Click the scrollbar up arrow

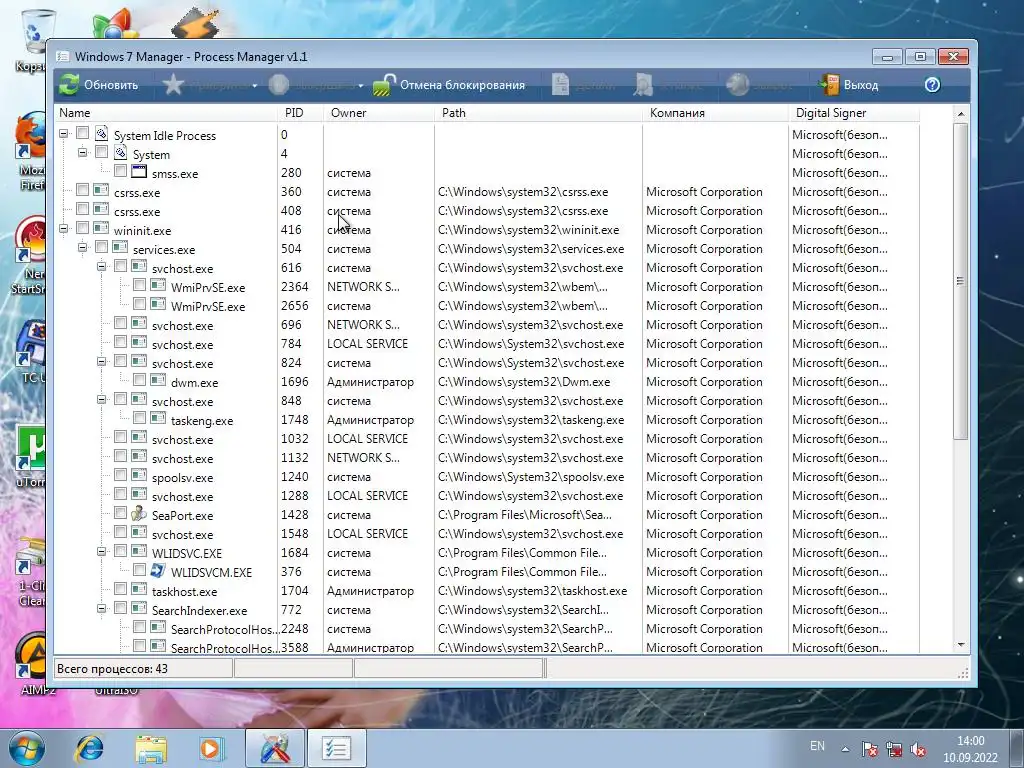click(x=961, y=114)
